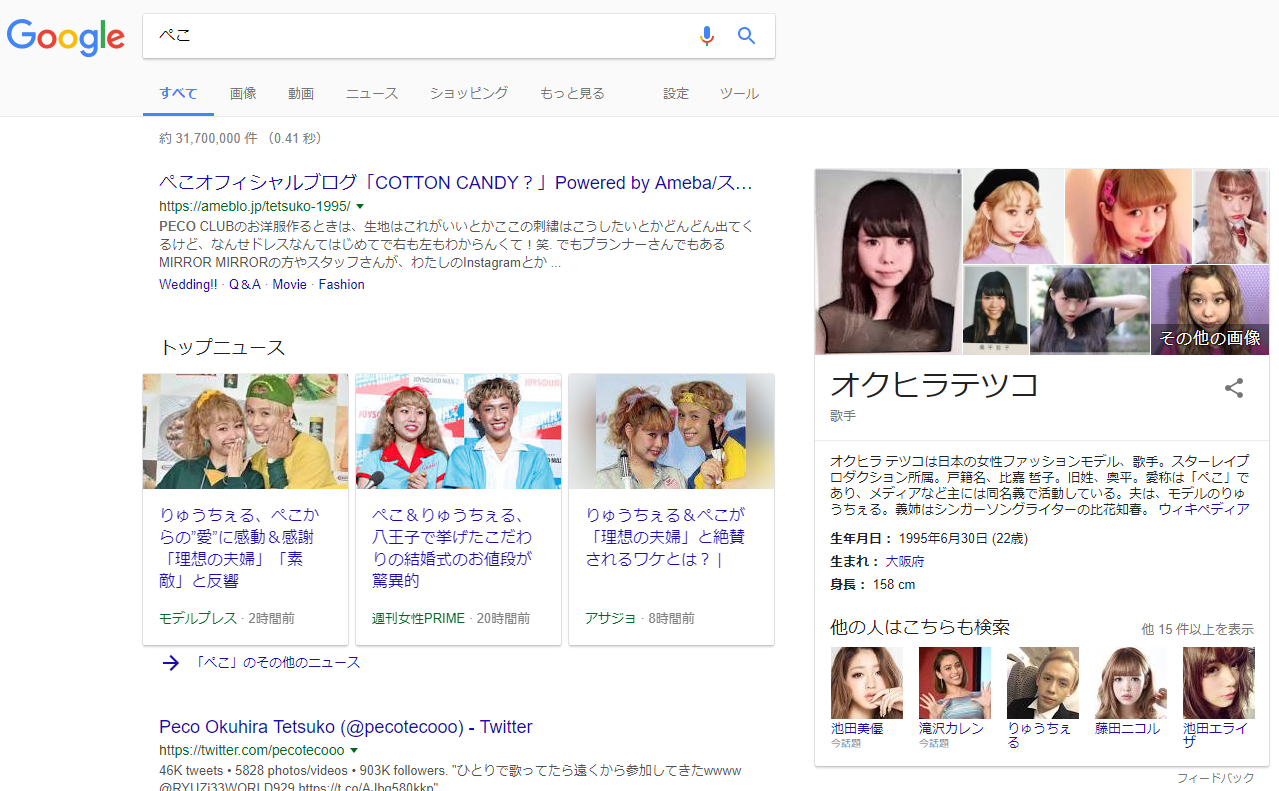Click the フィードバック link

[1215, 778]
